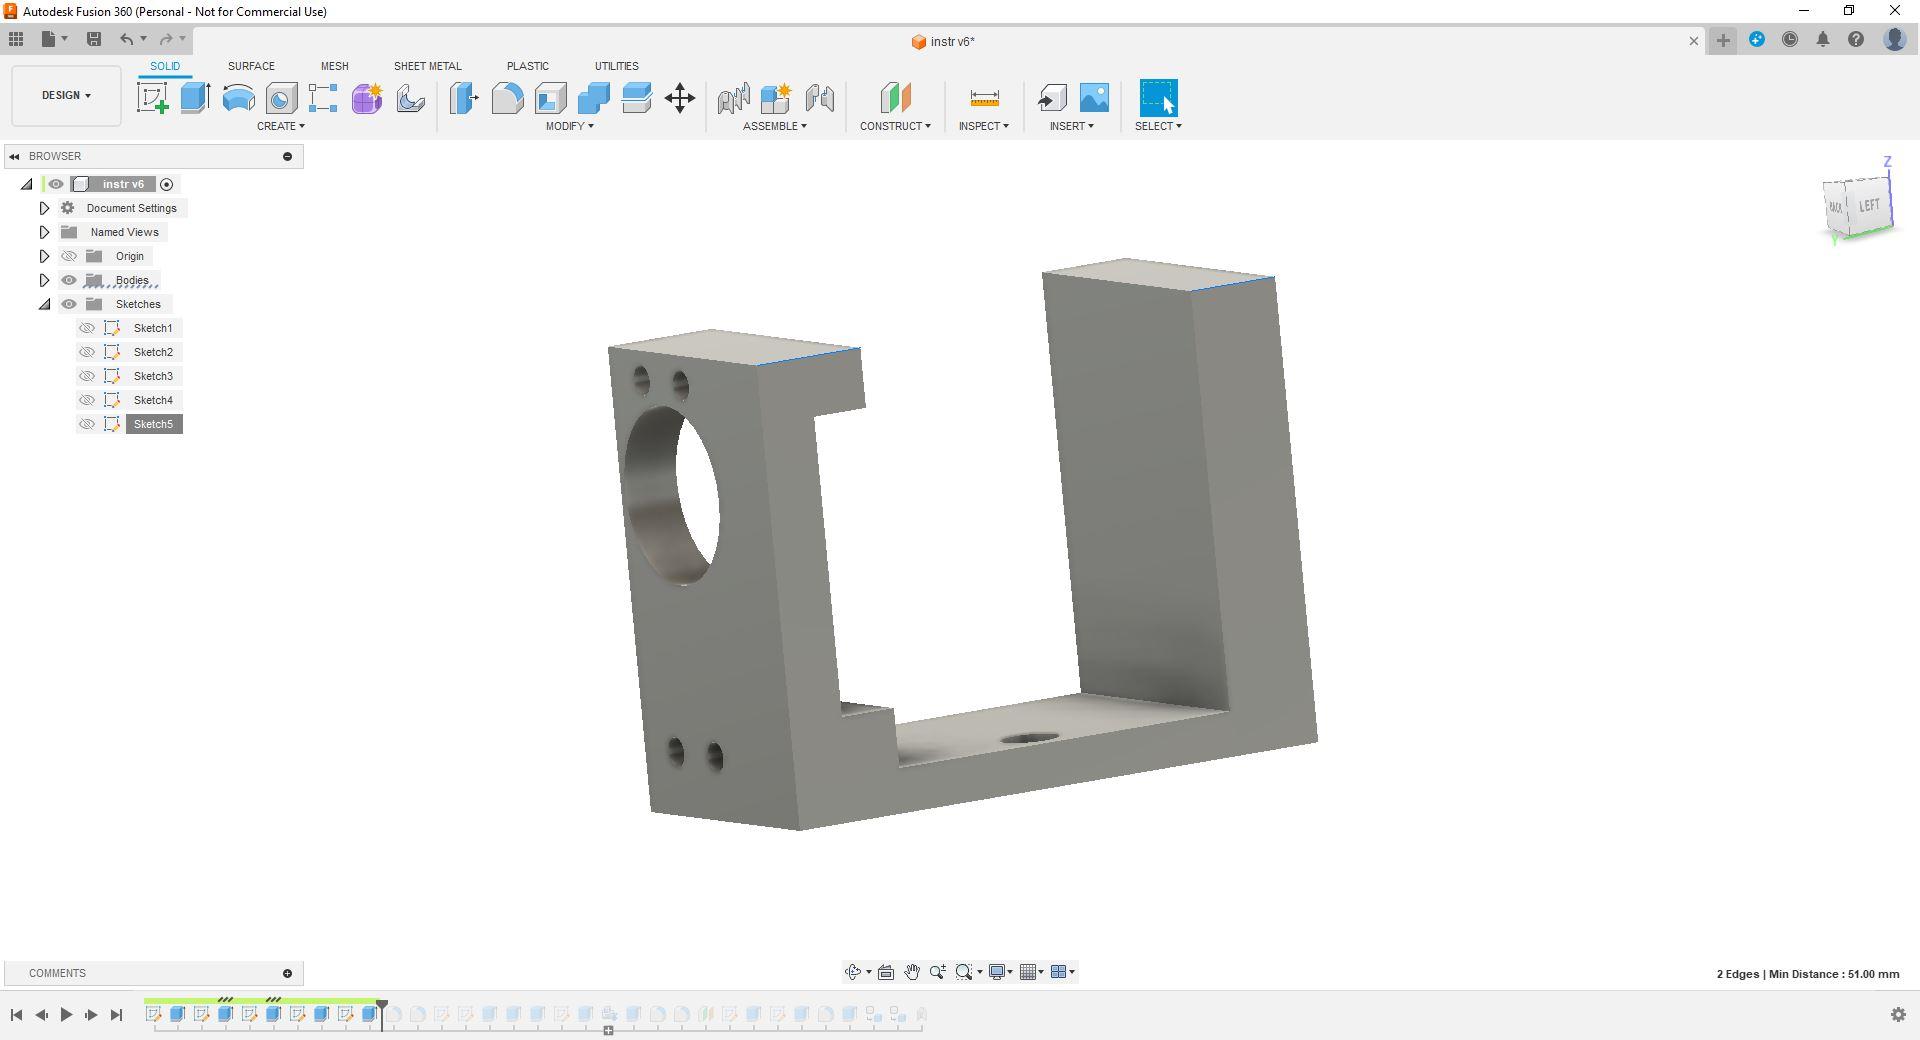Activate the Select tool
The width and height of the screenshot is (1920, 1040).
[x=1158, y=98]
